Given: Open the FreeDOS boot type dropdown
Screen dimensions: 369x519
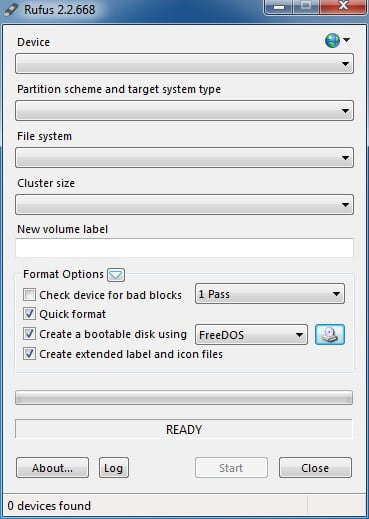Looking at the screenshot, I should 251,334.
